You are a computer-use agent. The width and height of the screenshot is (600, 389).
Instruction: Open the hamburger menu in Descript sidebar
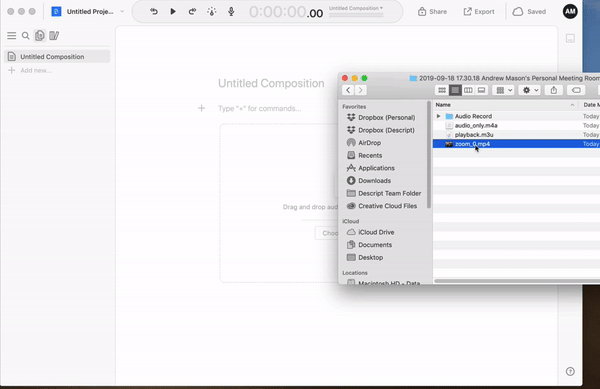tap(11, 36)
